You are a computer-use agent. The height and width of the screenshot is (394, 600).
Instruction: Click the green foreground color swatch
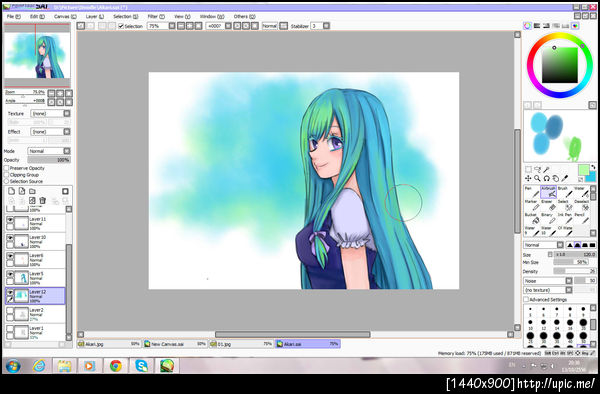[x=583, y=170]
